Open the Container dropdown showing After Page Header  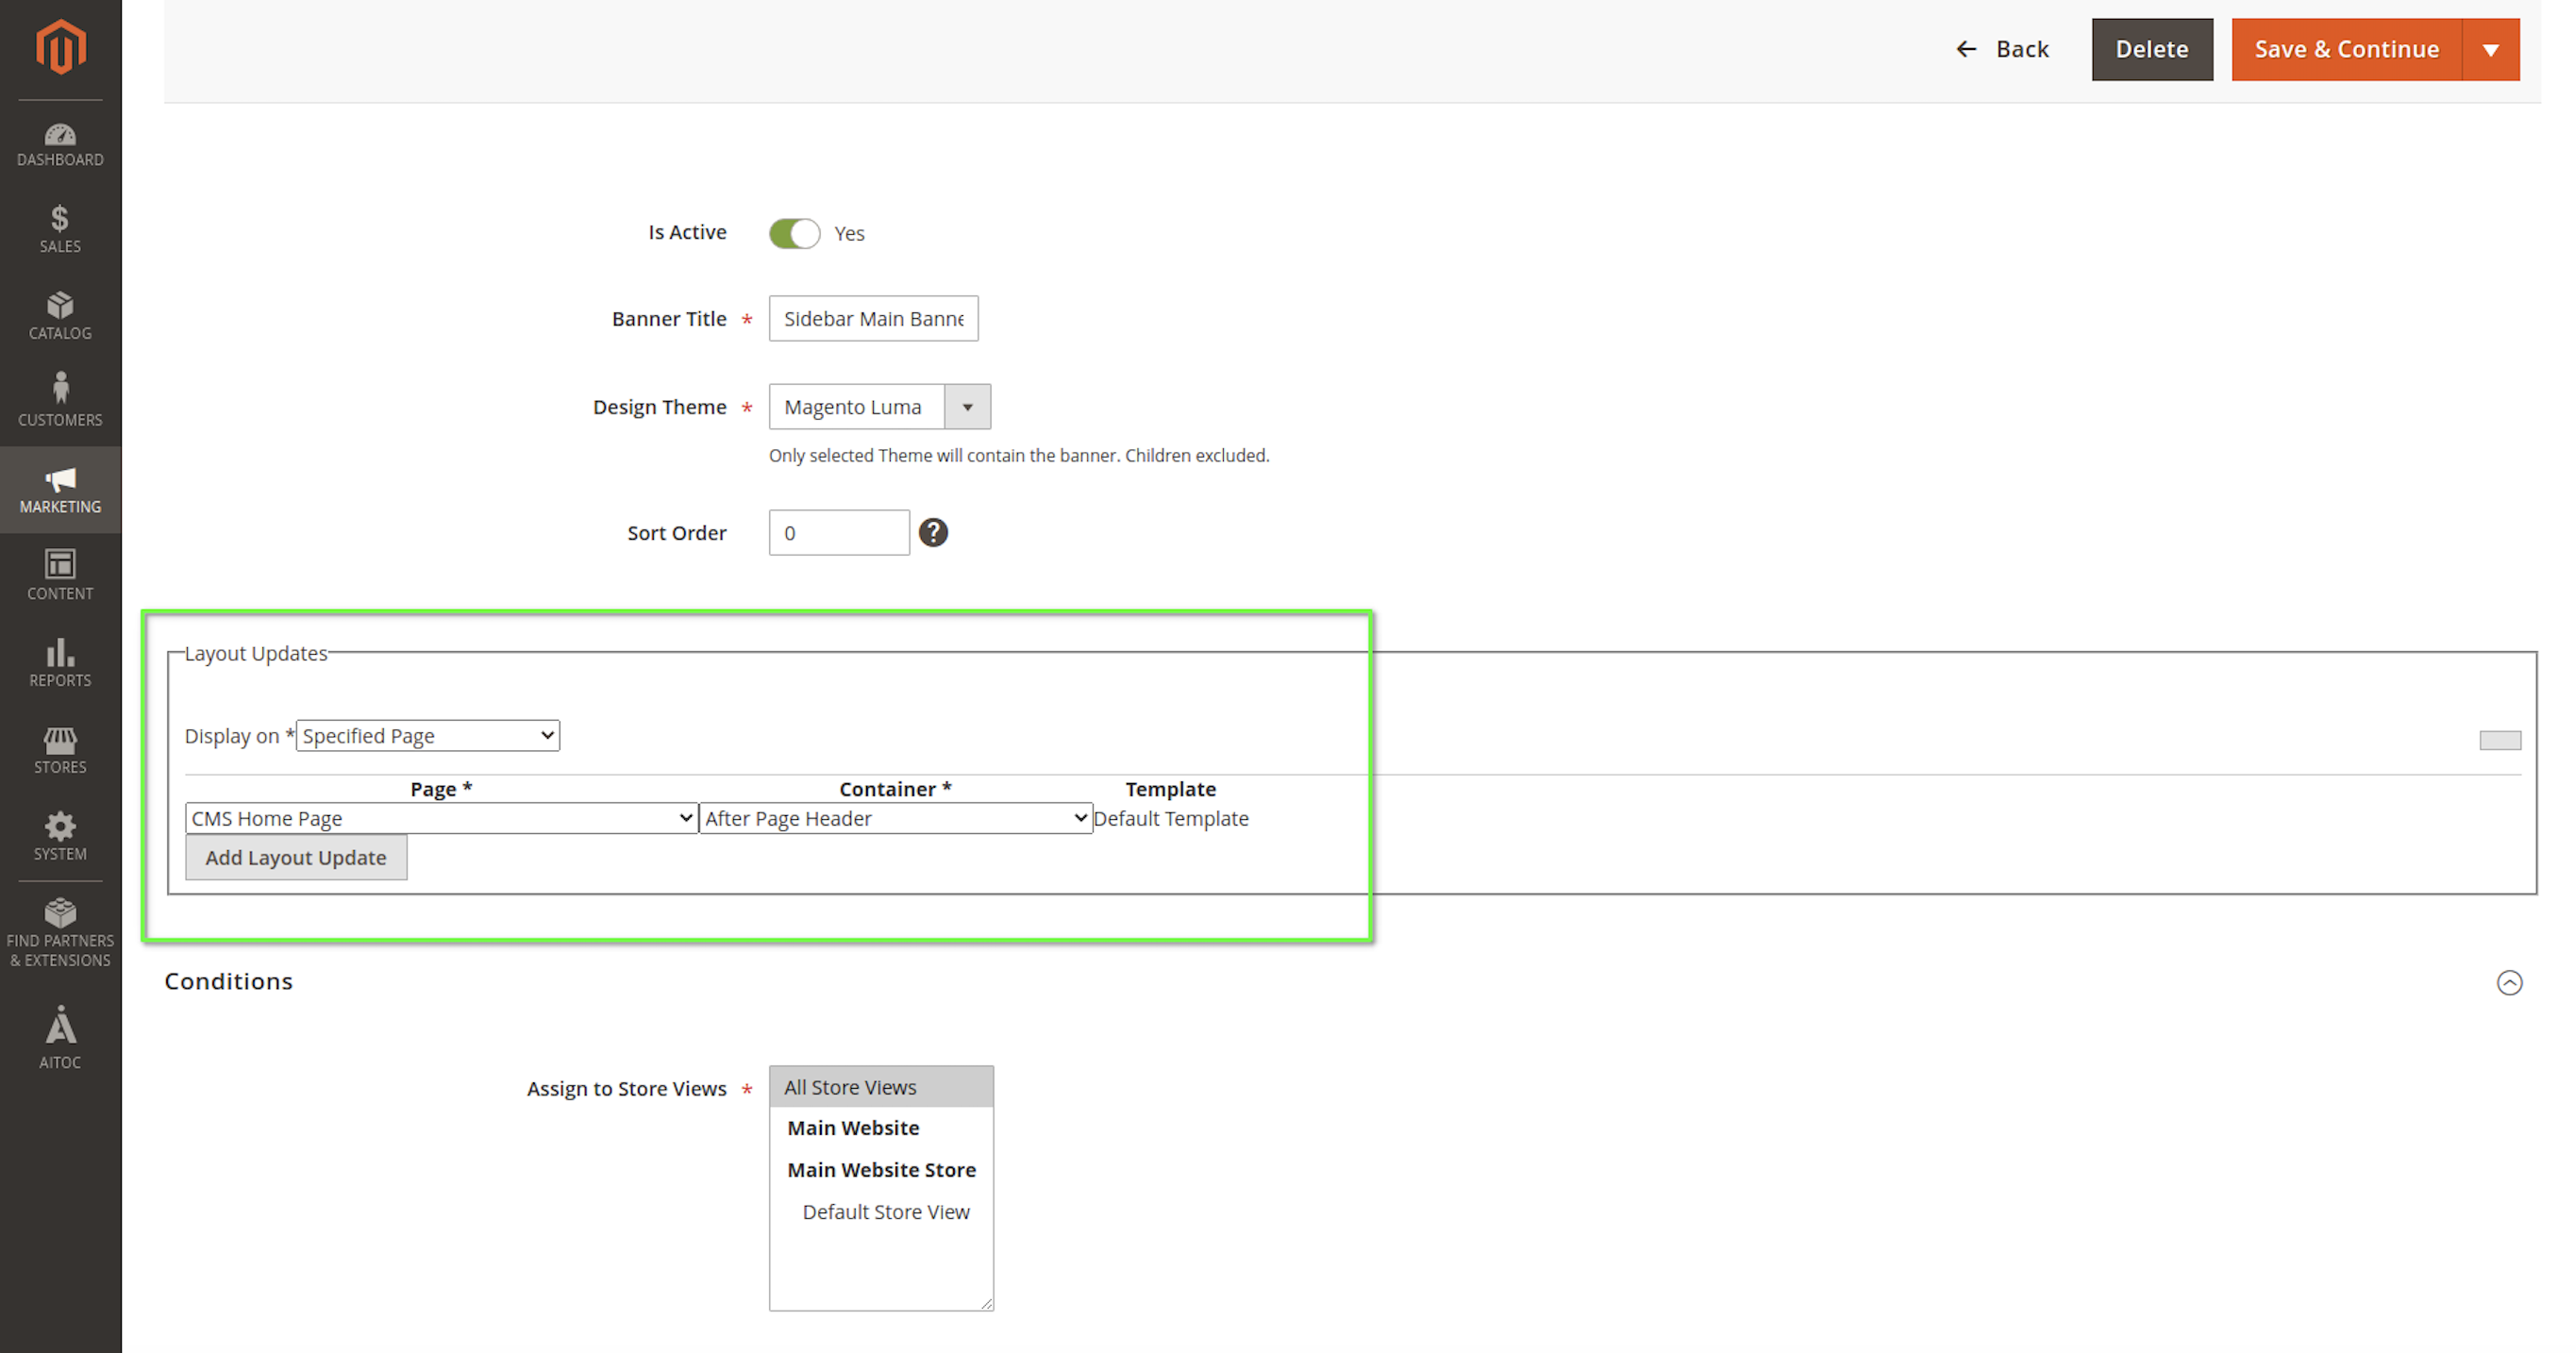(895, 818)
